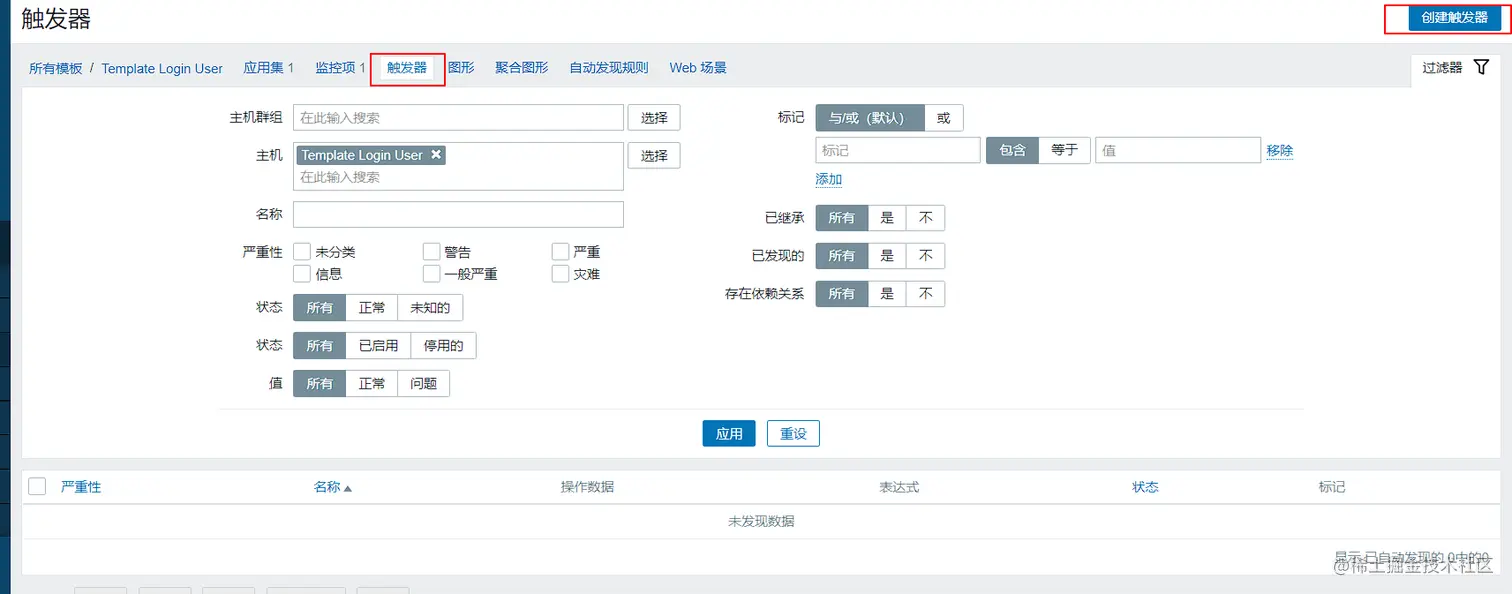Choose 等于 tag operator
Screen dimensions: 1512x594
pyautogui.click(x=1065, y=150)
